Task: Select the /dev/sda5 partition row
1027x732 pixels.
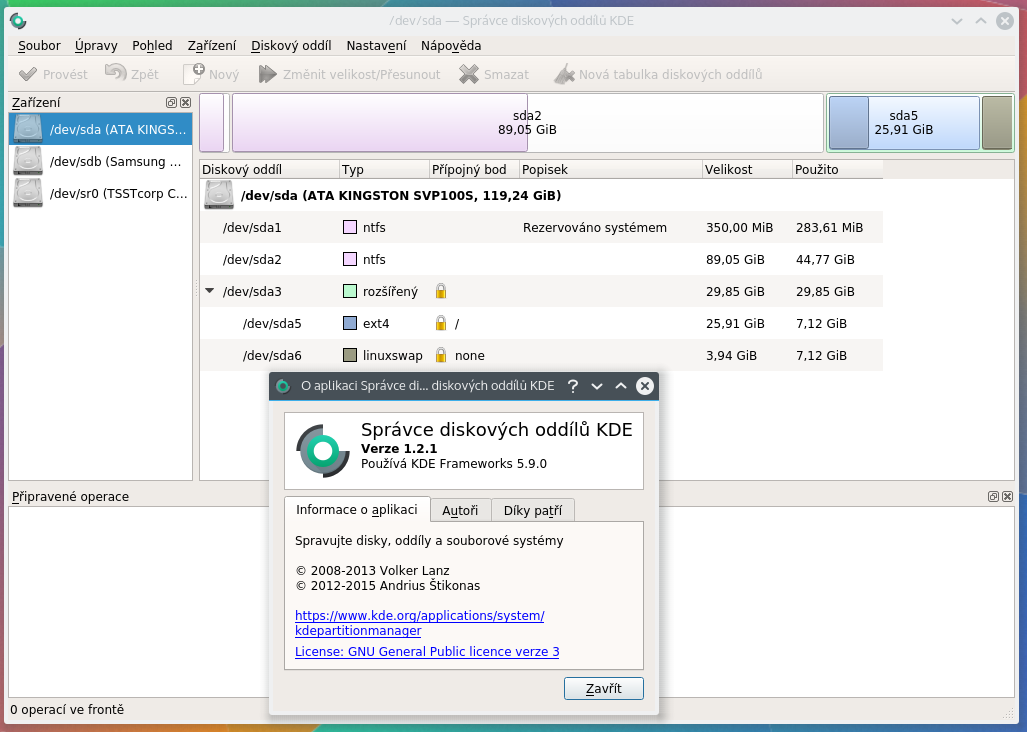Action: point(542,323)
